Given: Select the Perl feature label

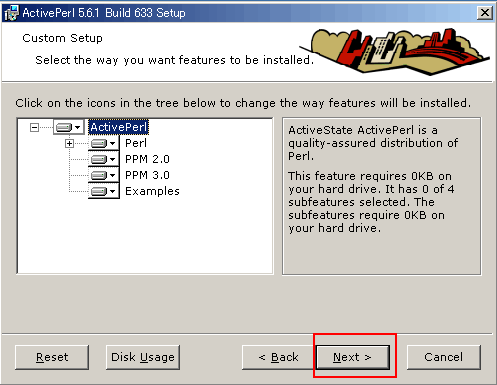Looking at the screenshot, I should (136, 143).
